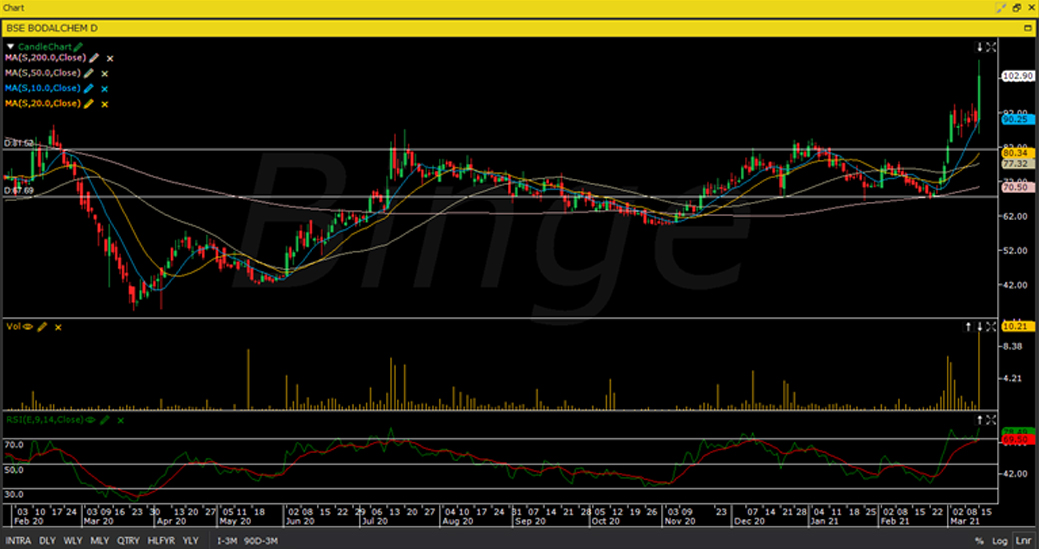
Task: Switch to INTRA timeframe
Action: click(x=19, y=541)
